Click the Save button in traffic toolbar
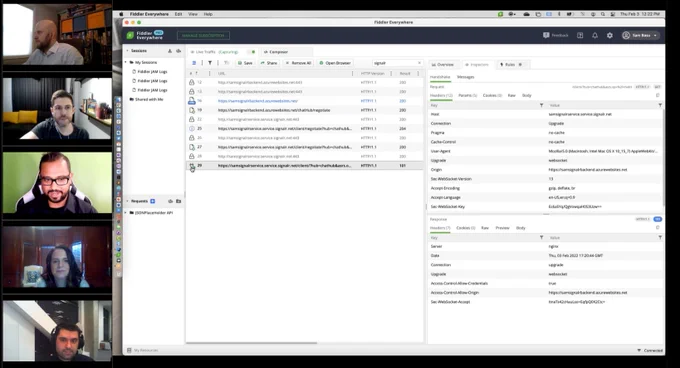 click(x=245, y=63)
